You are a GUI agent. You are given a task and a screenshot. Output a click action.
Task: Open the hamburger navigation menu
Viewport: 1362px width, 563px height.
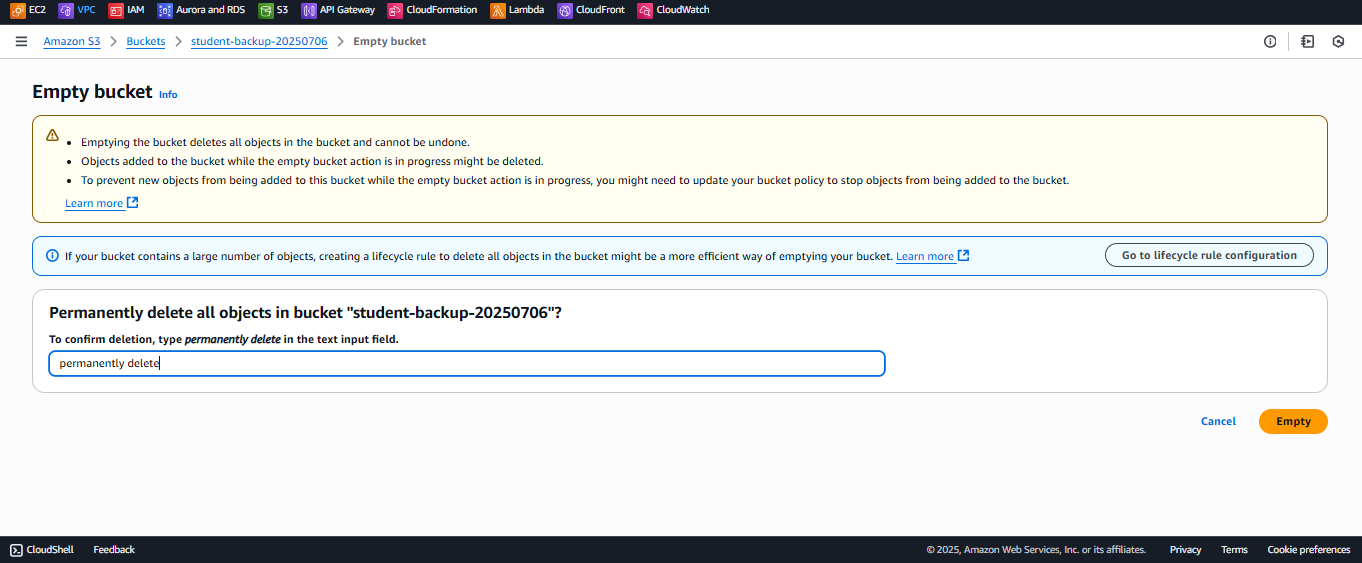[21, 42]
